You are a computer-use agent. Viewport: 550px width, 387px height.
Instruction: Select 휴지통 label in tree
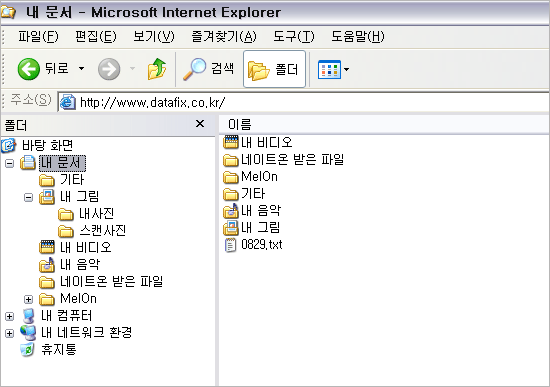click(59, 349)
